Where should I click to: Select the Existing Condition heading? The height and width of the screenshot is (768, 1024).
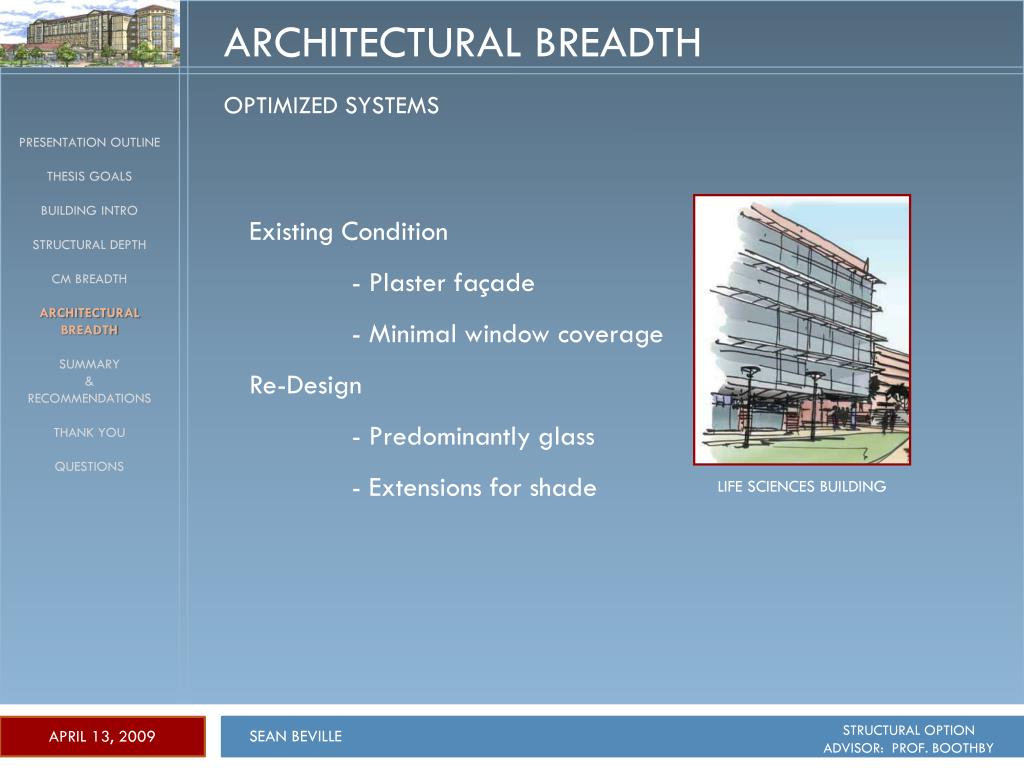(x=349, y=232)
